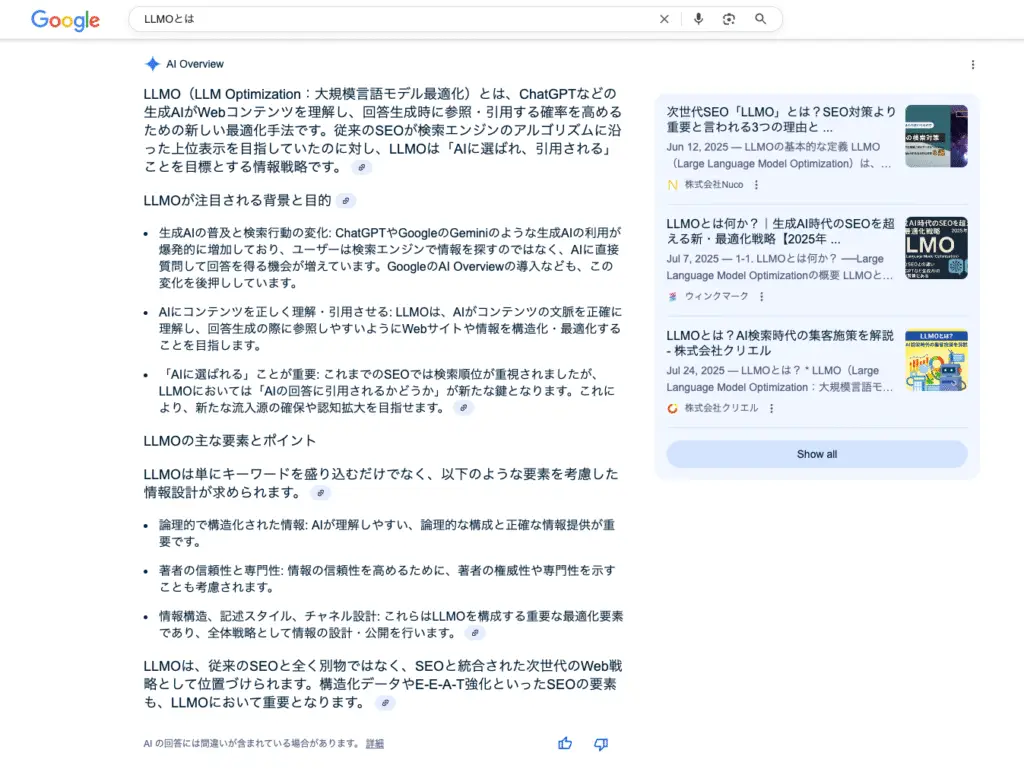Open AI Overview three-dot options menu
1024x769 pixels.
click(972, 65)
